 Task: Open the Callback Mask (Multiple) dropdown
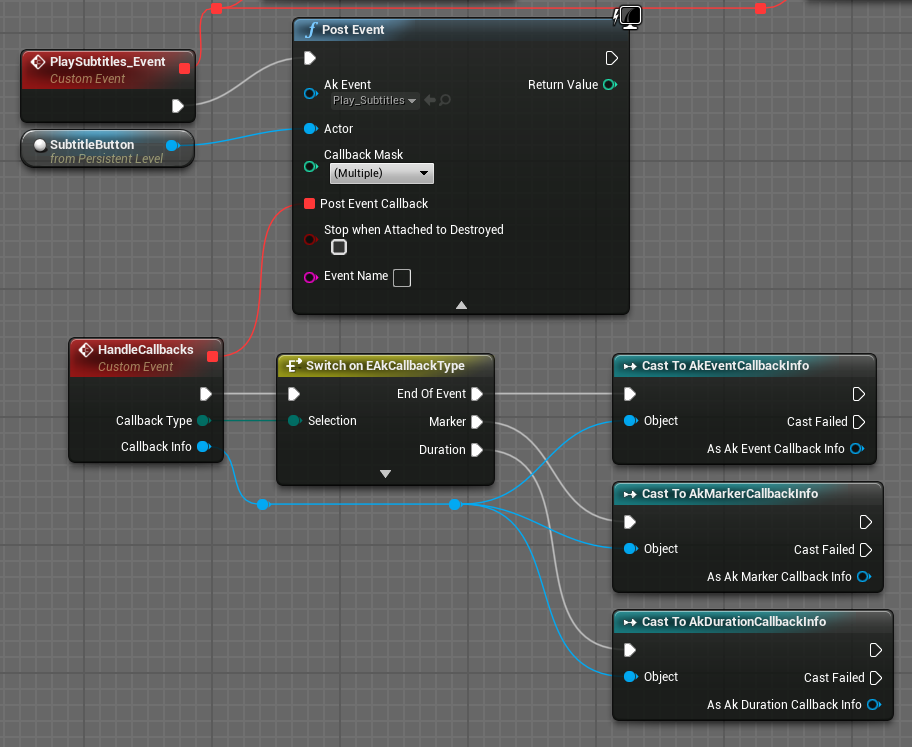click(x=381, y=174)
